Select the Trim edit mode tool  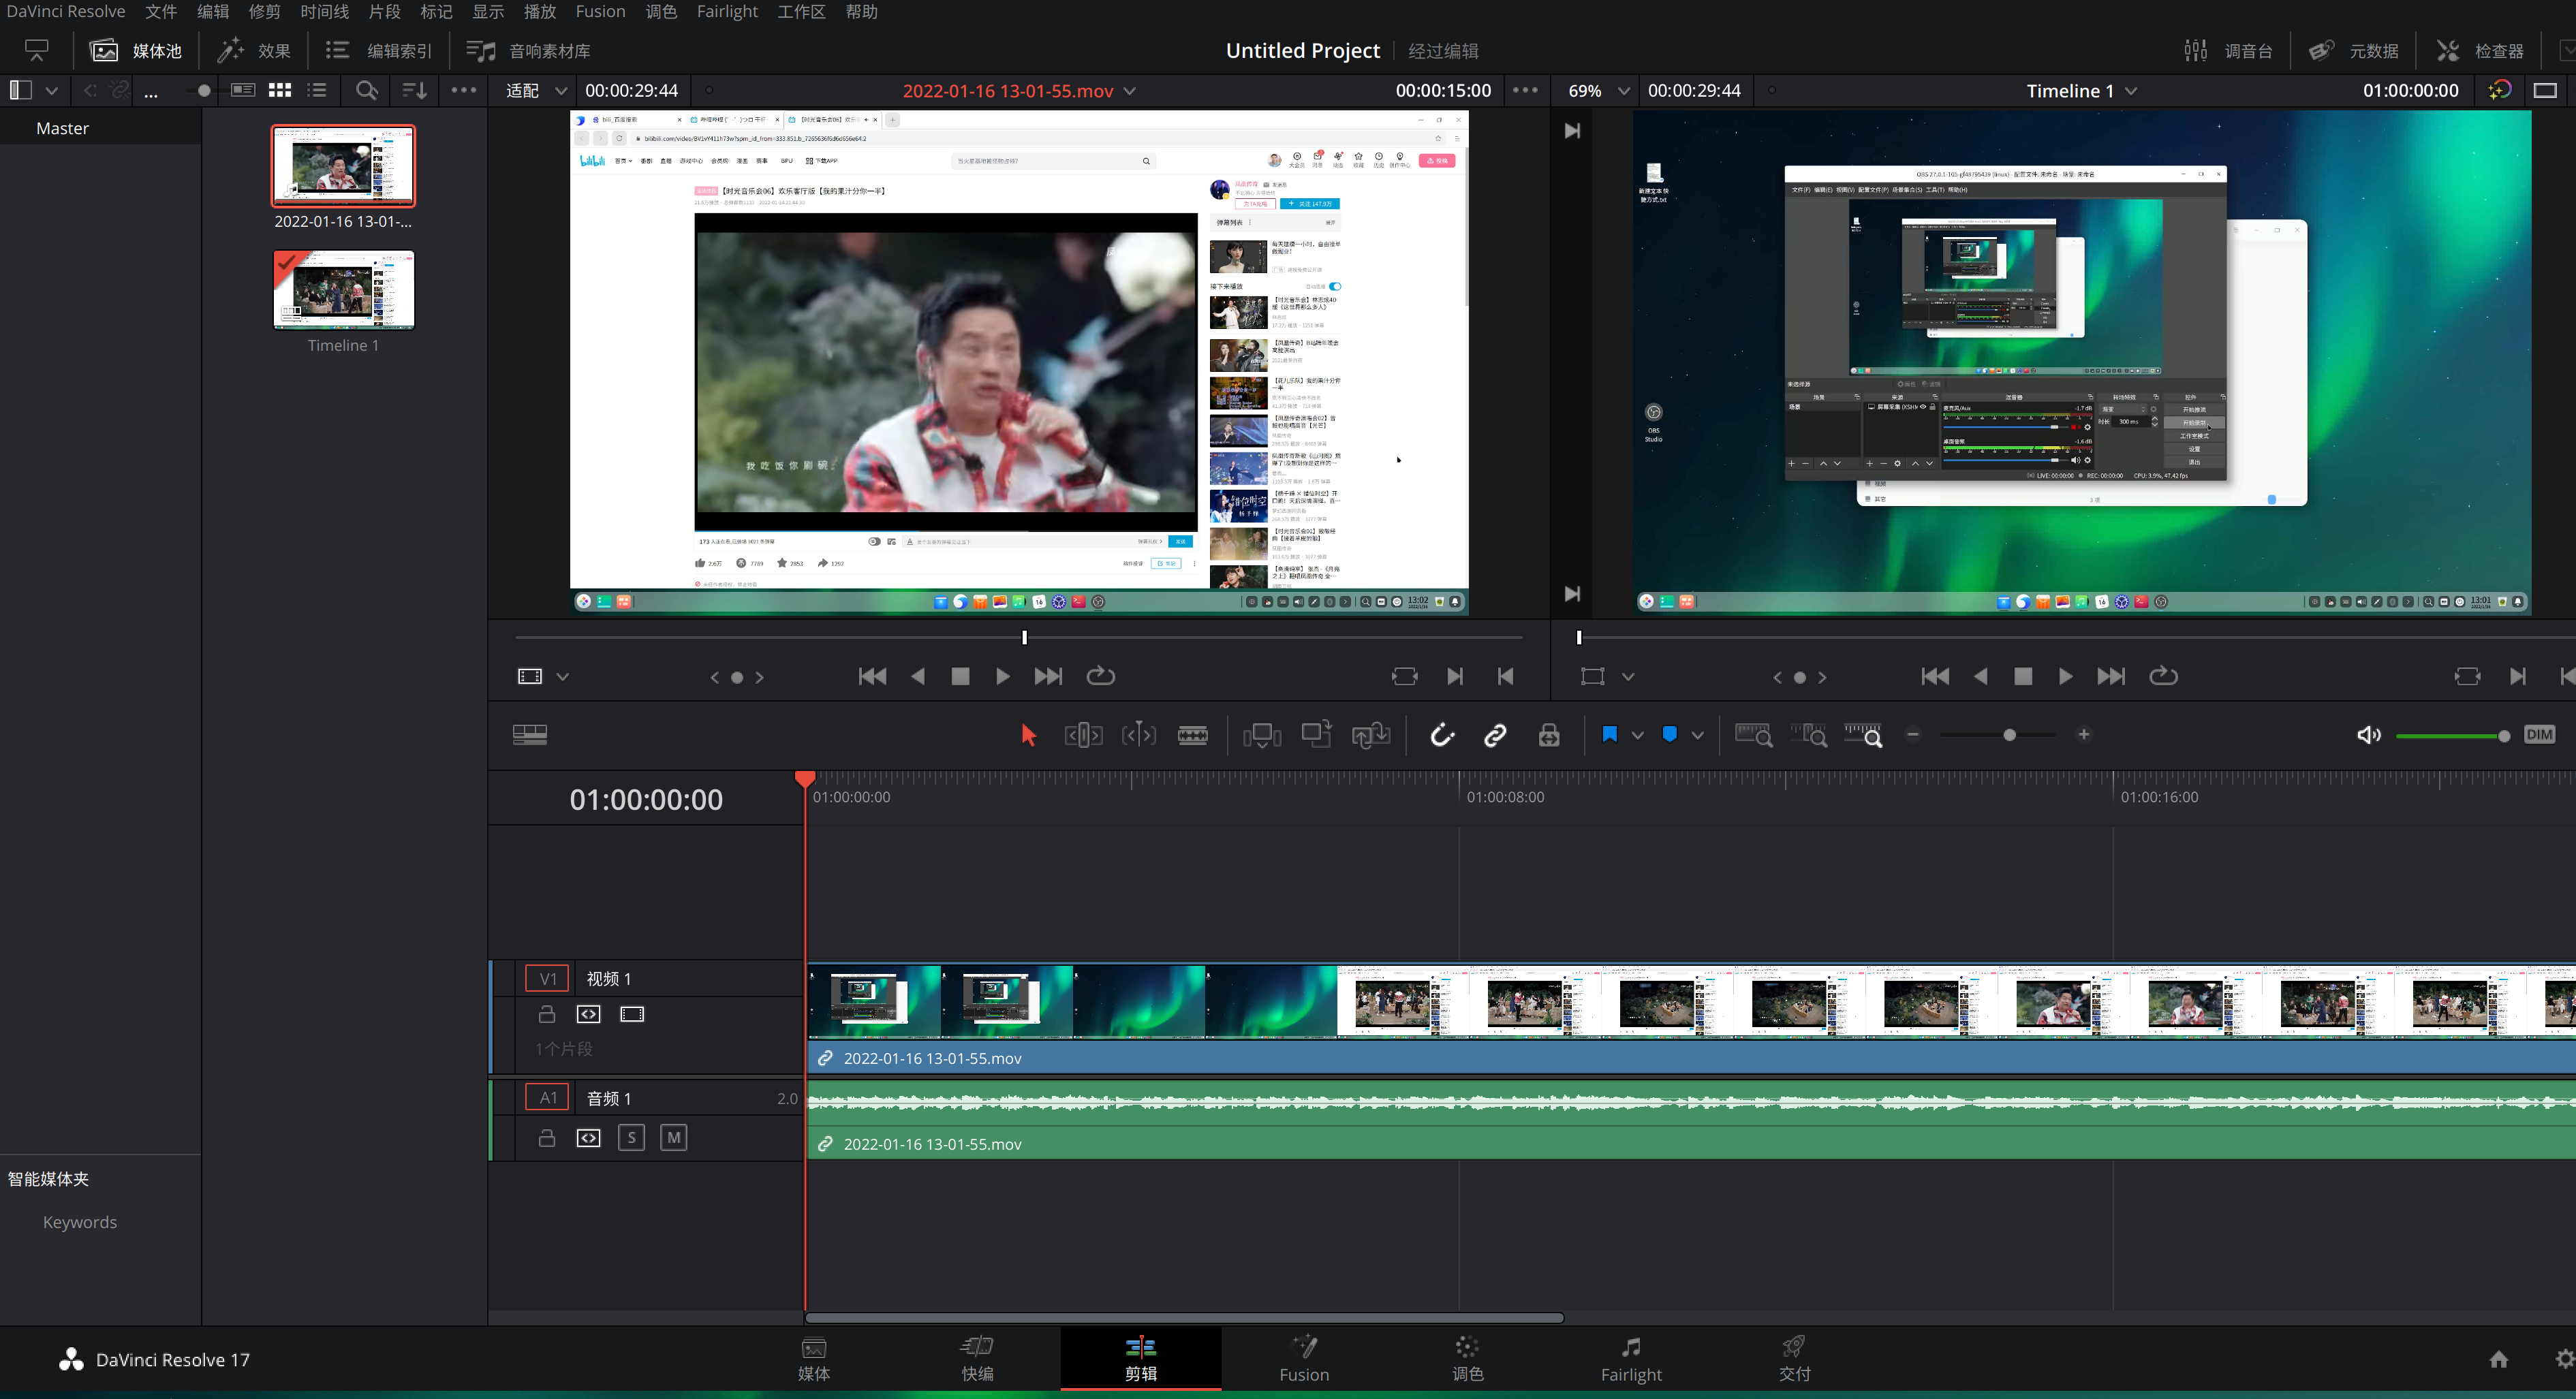point(1083,735)
